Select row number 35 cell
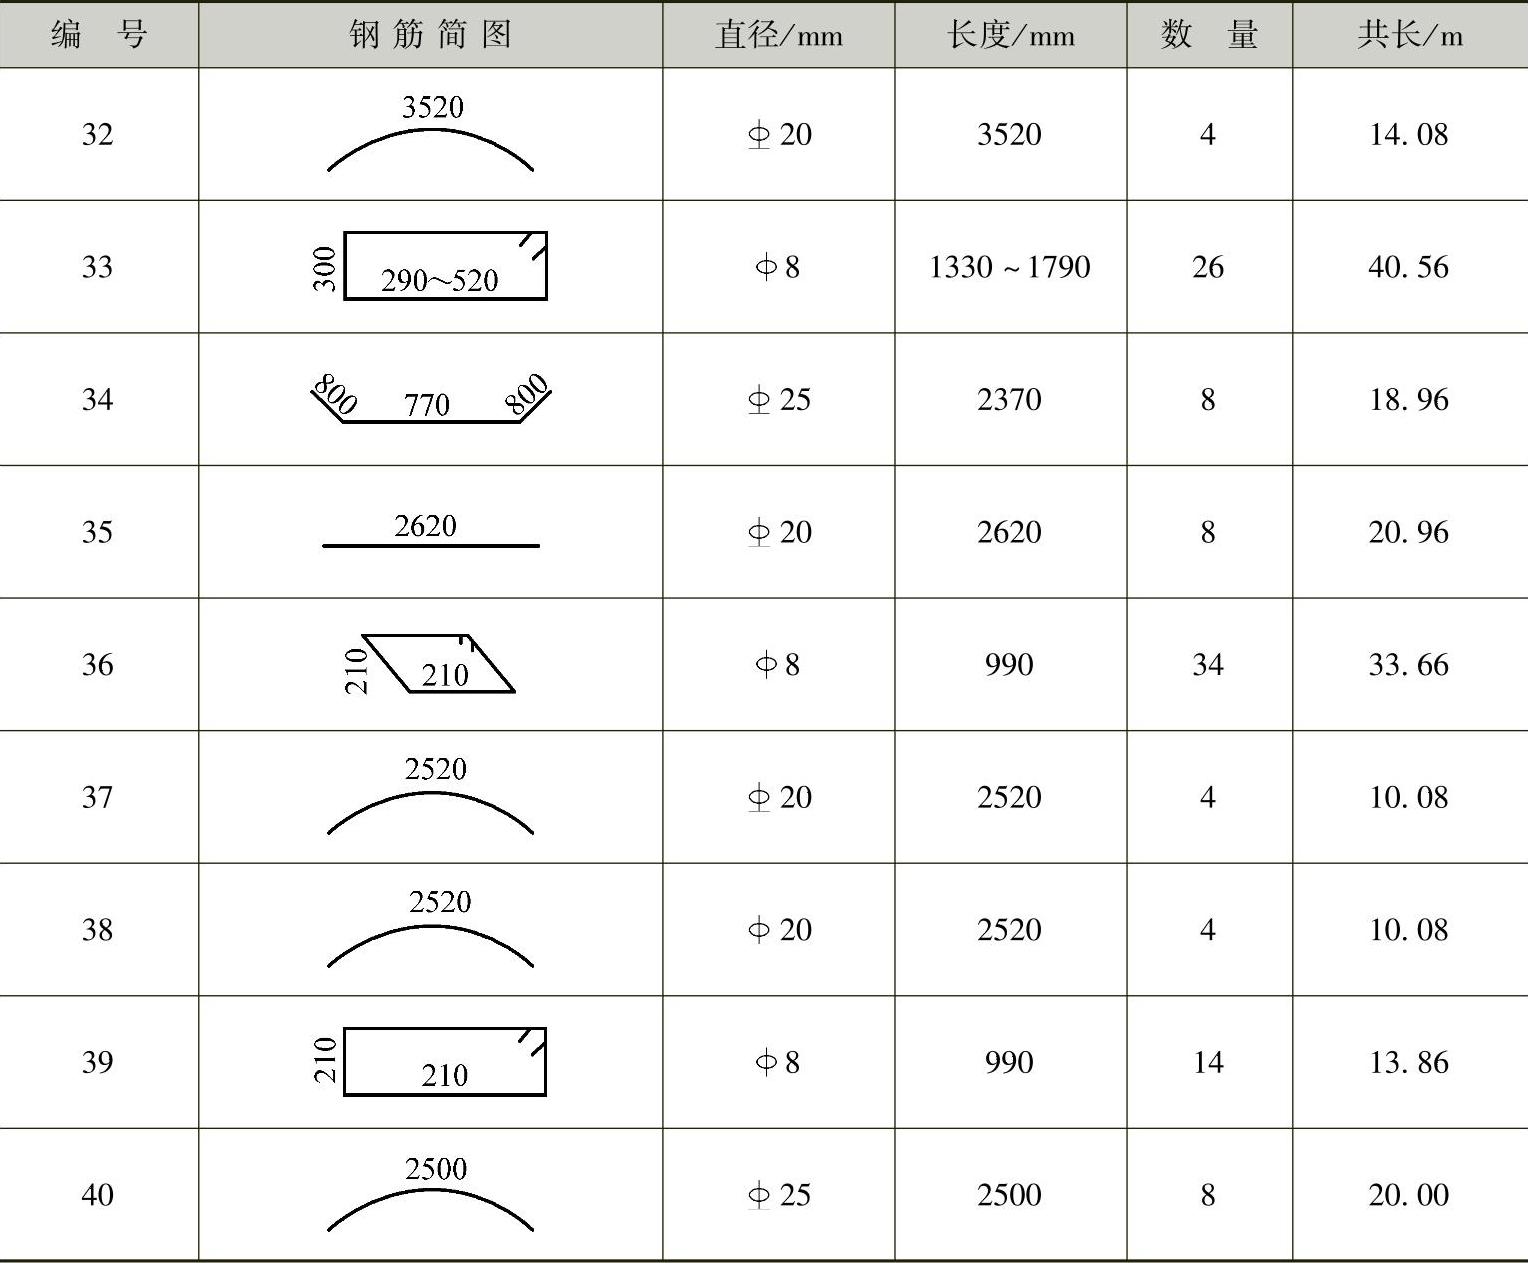Viewport: 1528px width, 1263px height. [x=97, y=531]
